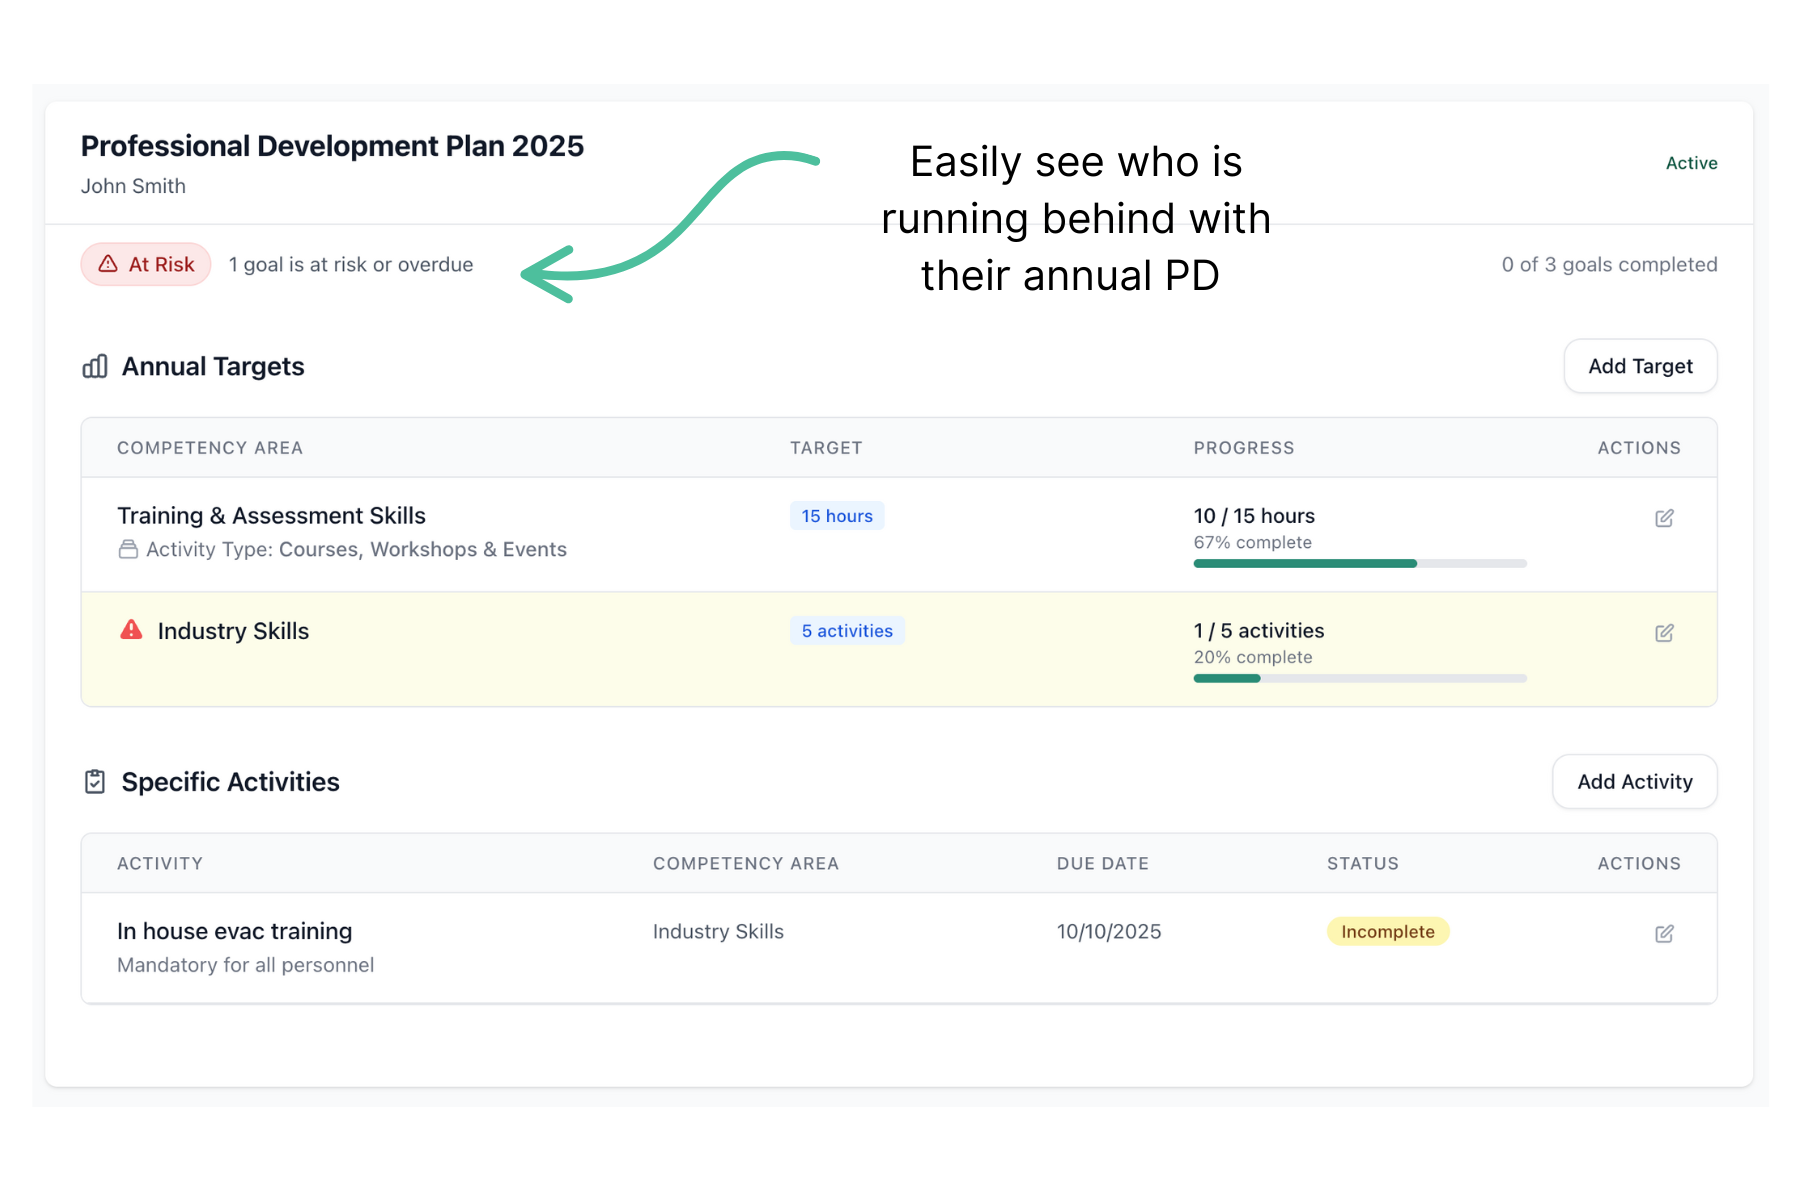The image size is (1800, 1200).
Task: Select the Annual Targets section header
Action: (213, 366)
